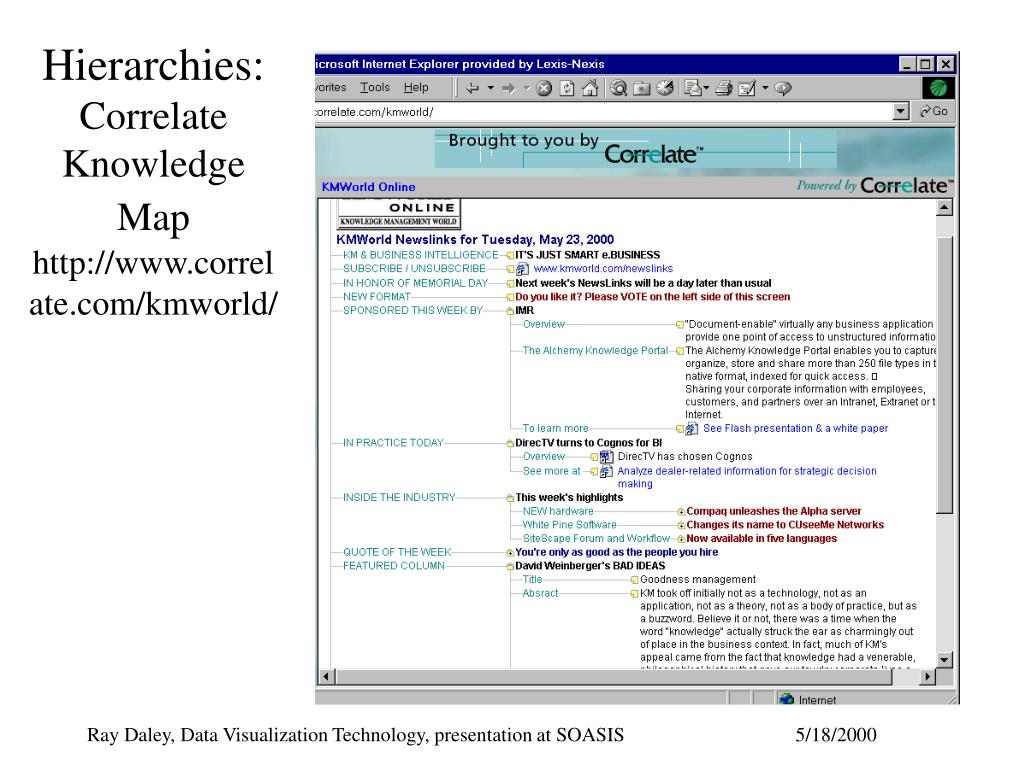Expand Now available in five languages node

point(681,539)
